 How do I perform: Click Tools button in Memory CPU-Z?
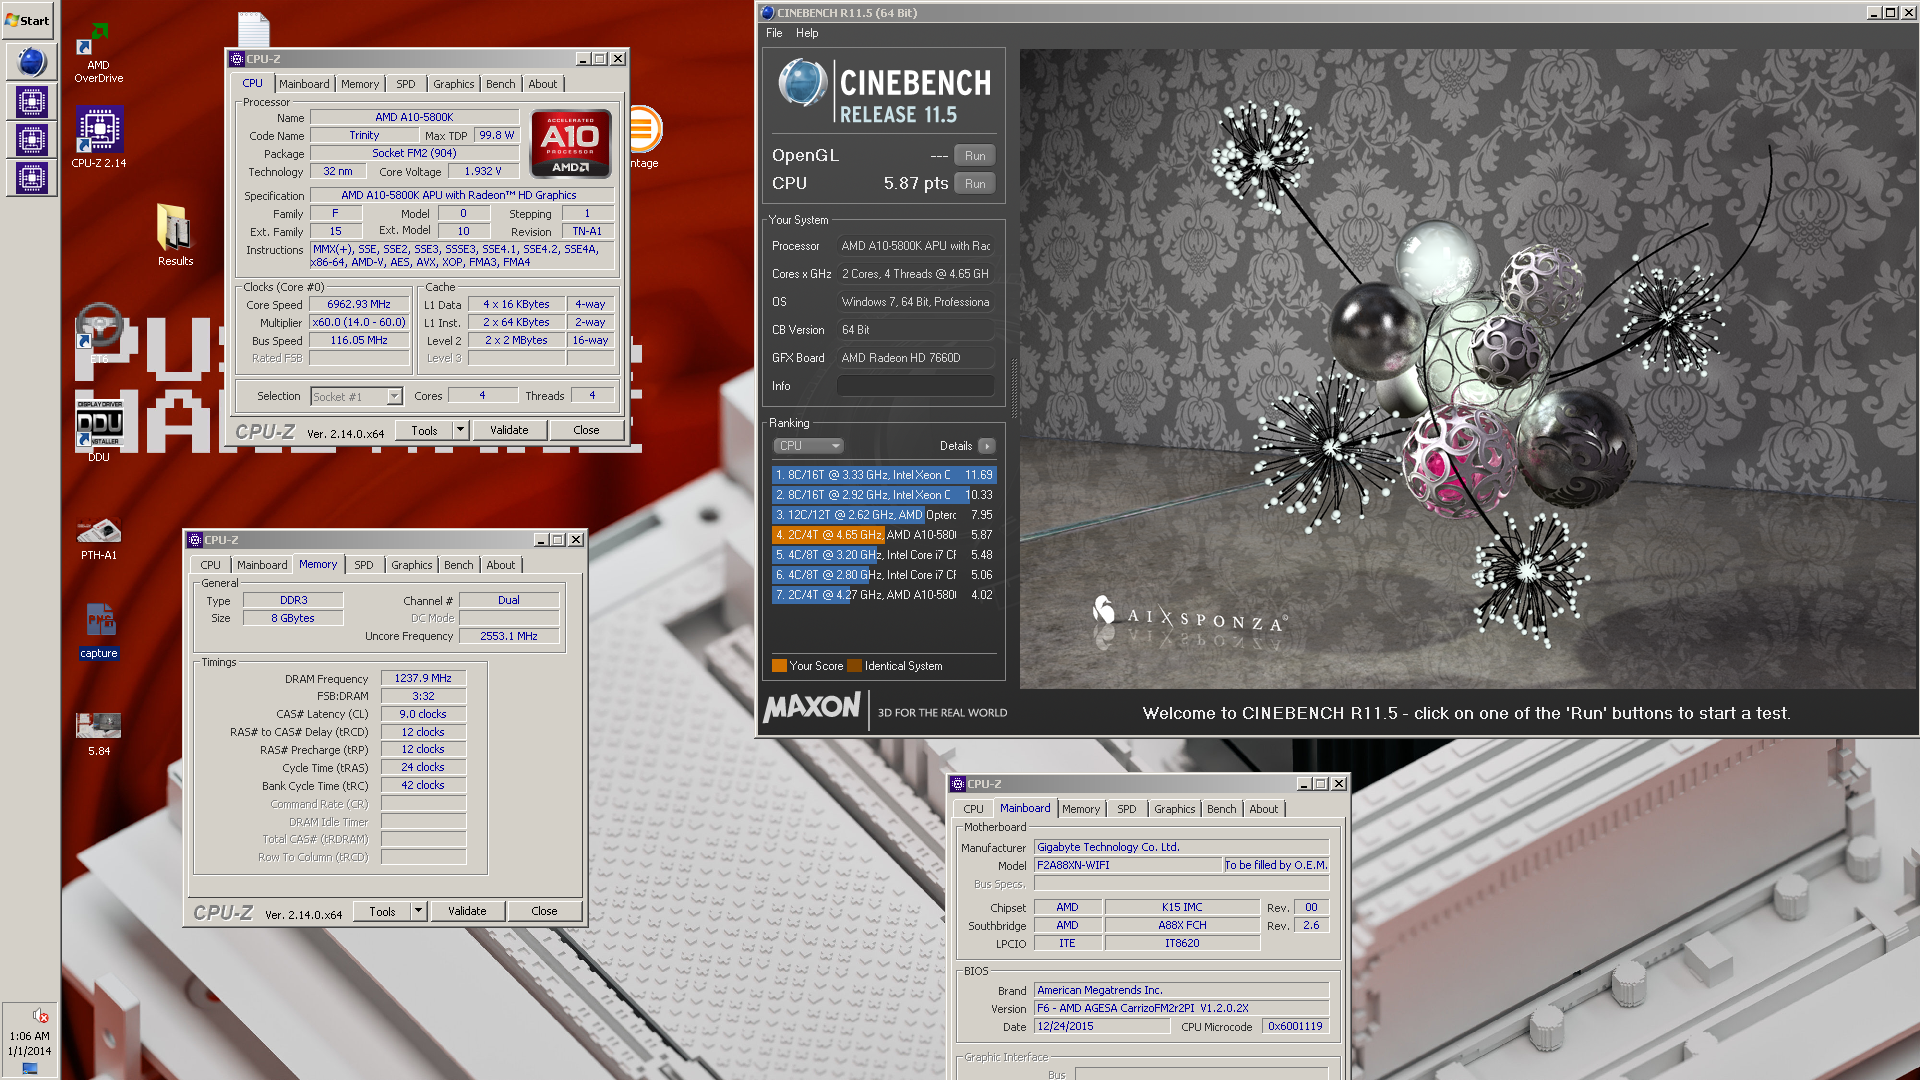[382, 911]
